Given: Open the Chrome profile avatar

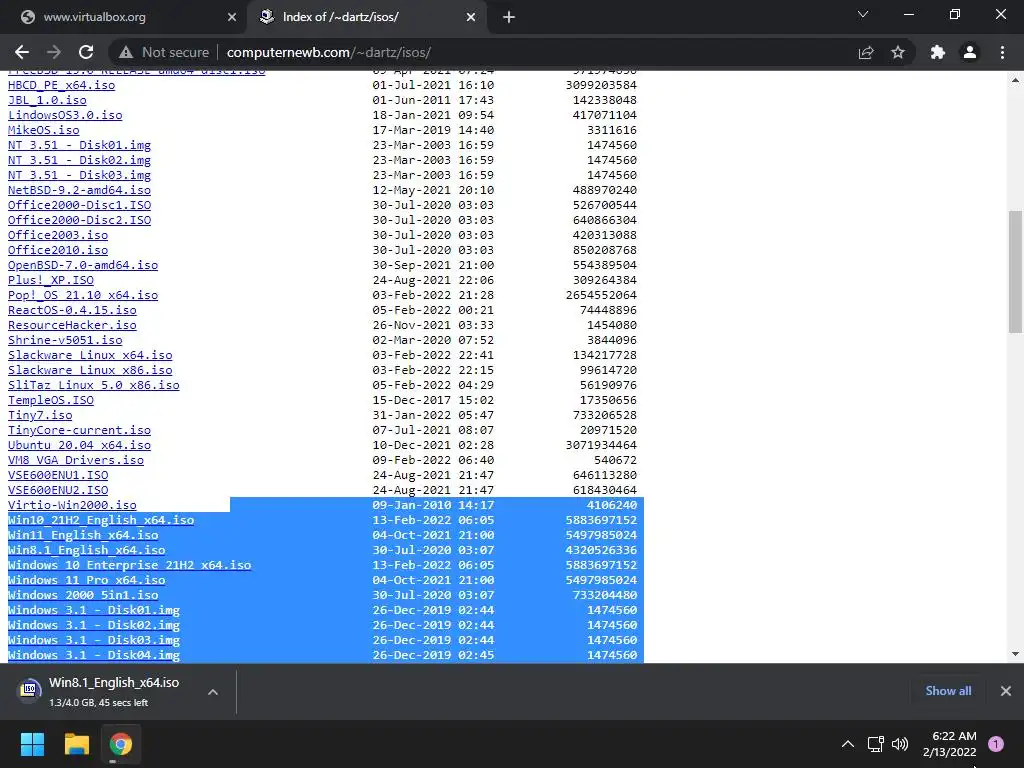Looking at the screenshot, I should pos(970,52).
